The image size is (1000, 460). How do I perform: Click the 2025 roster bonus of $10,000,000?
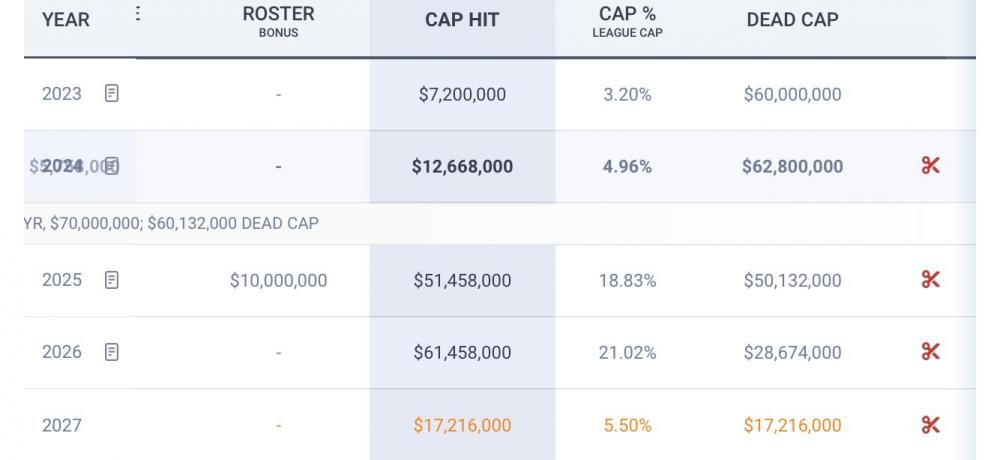pyautogui.click(x=278, y=280)
